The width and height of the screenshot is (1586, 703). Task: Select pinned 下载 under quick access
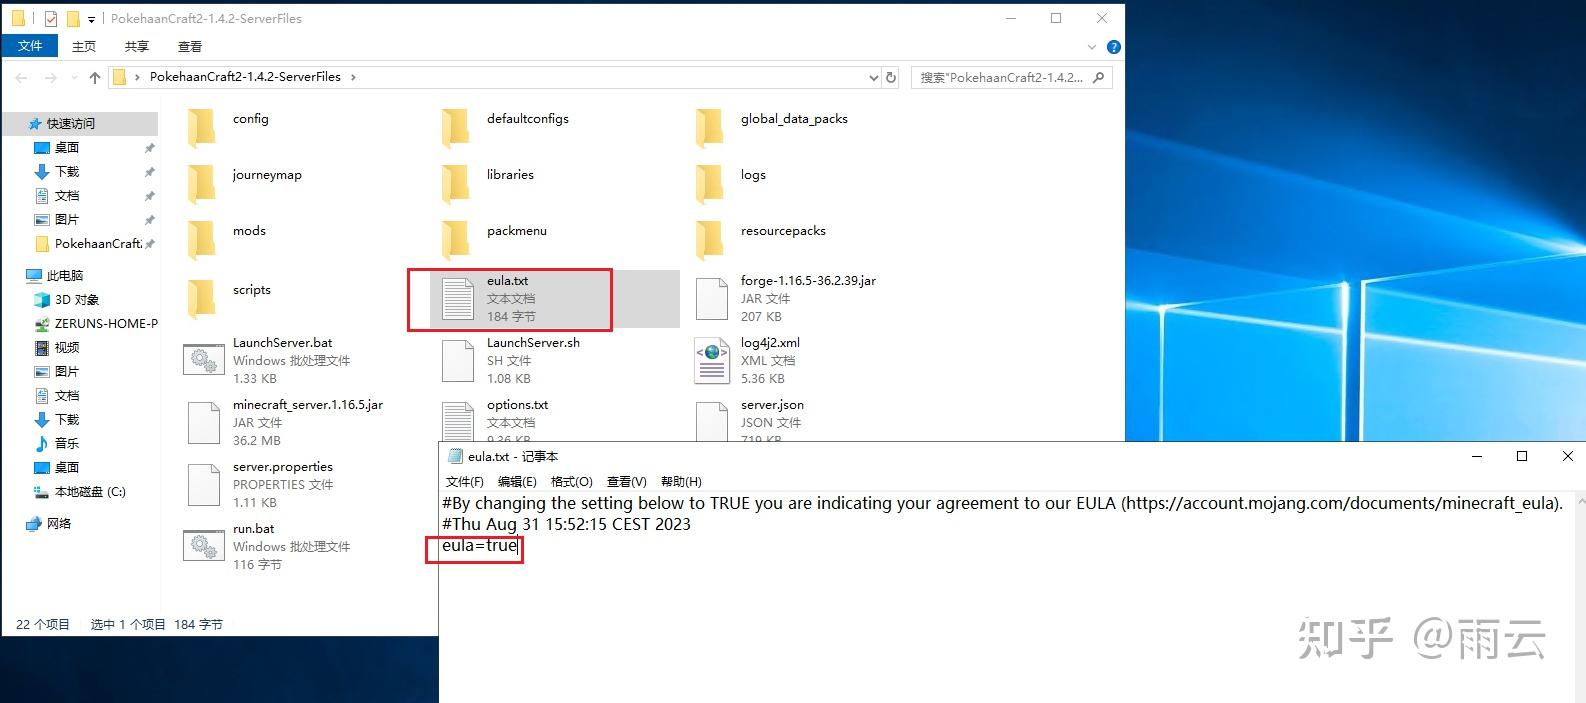(x=67, y=171)
